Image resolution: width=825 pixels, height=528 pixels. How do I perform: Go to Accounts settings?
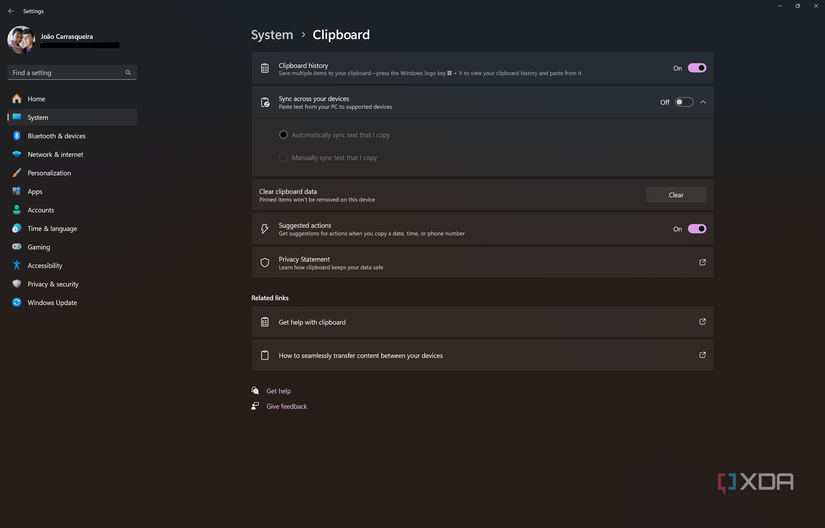pyautogui.click(x=72, y=210)
